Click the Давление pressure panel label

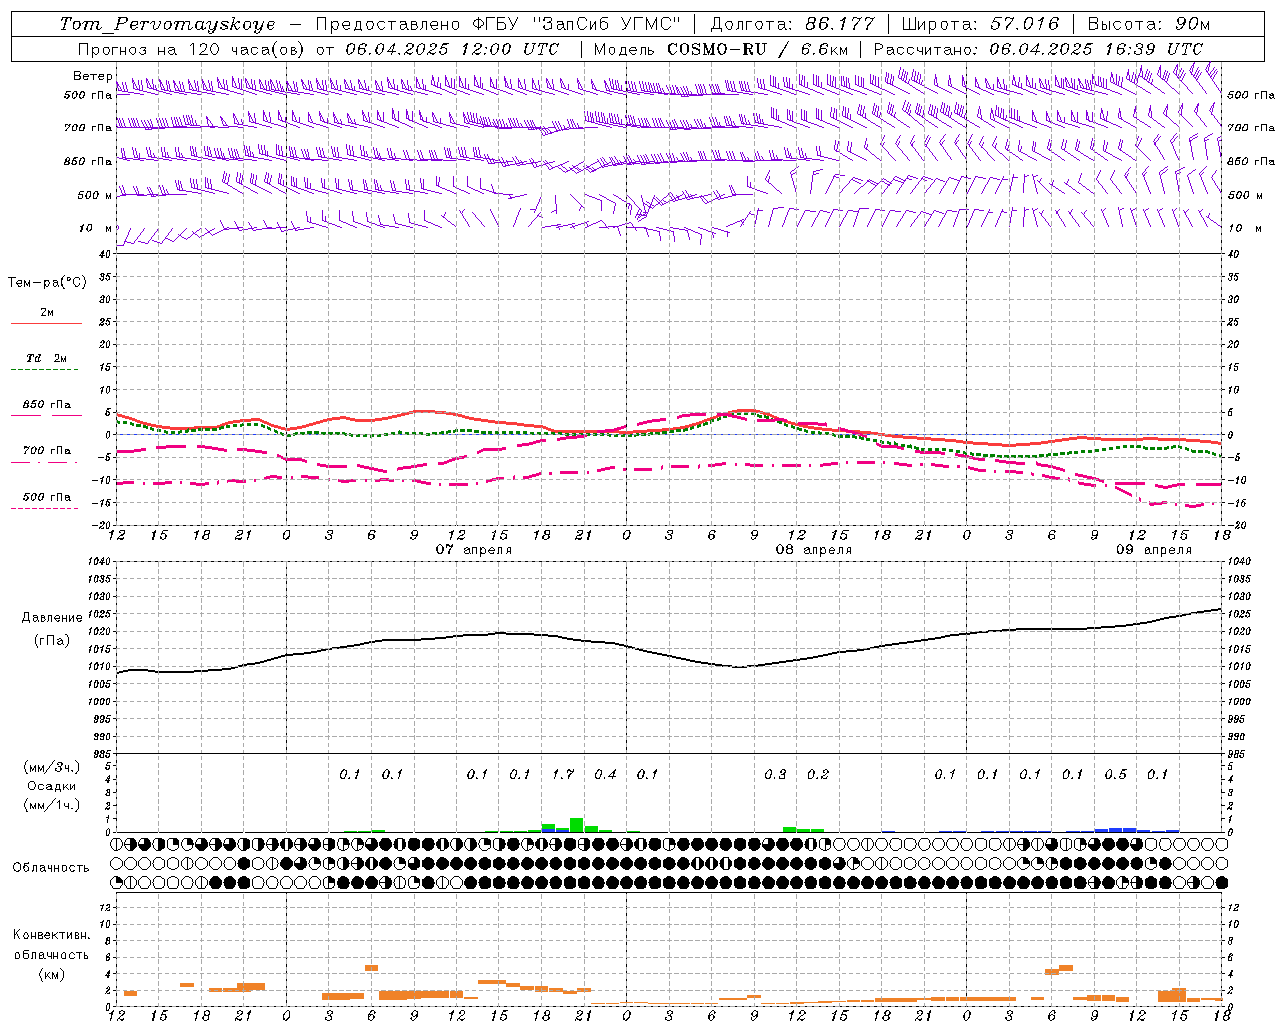(x=52, y=618)
